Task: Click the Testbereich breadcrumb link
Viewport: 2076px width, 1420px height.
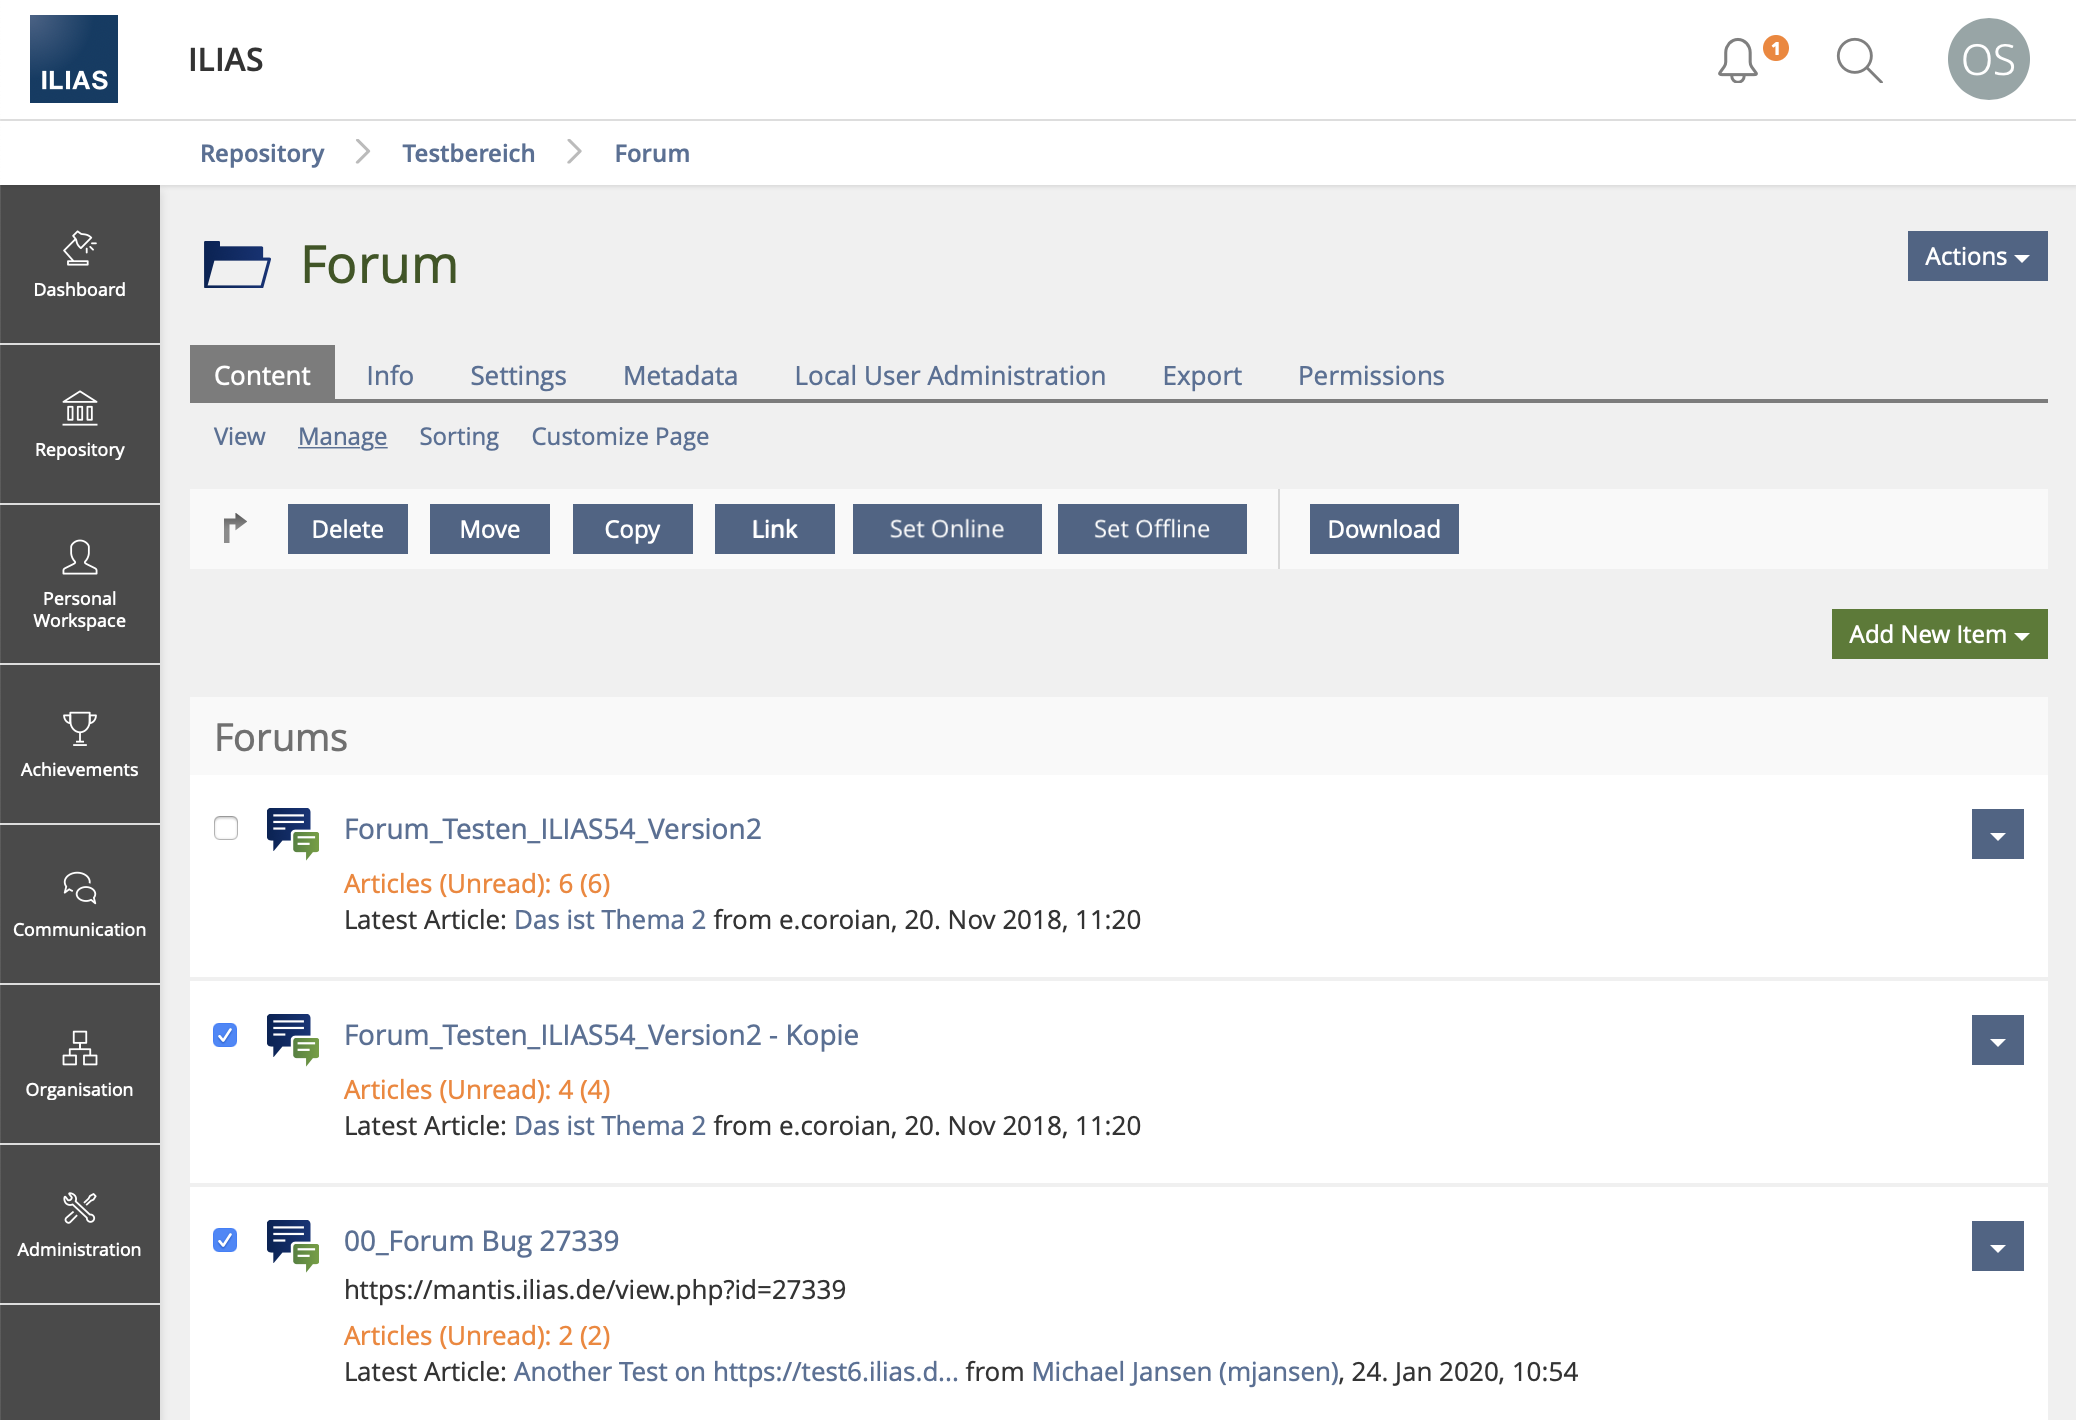Action: 468,153
